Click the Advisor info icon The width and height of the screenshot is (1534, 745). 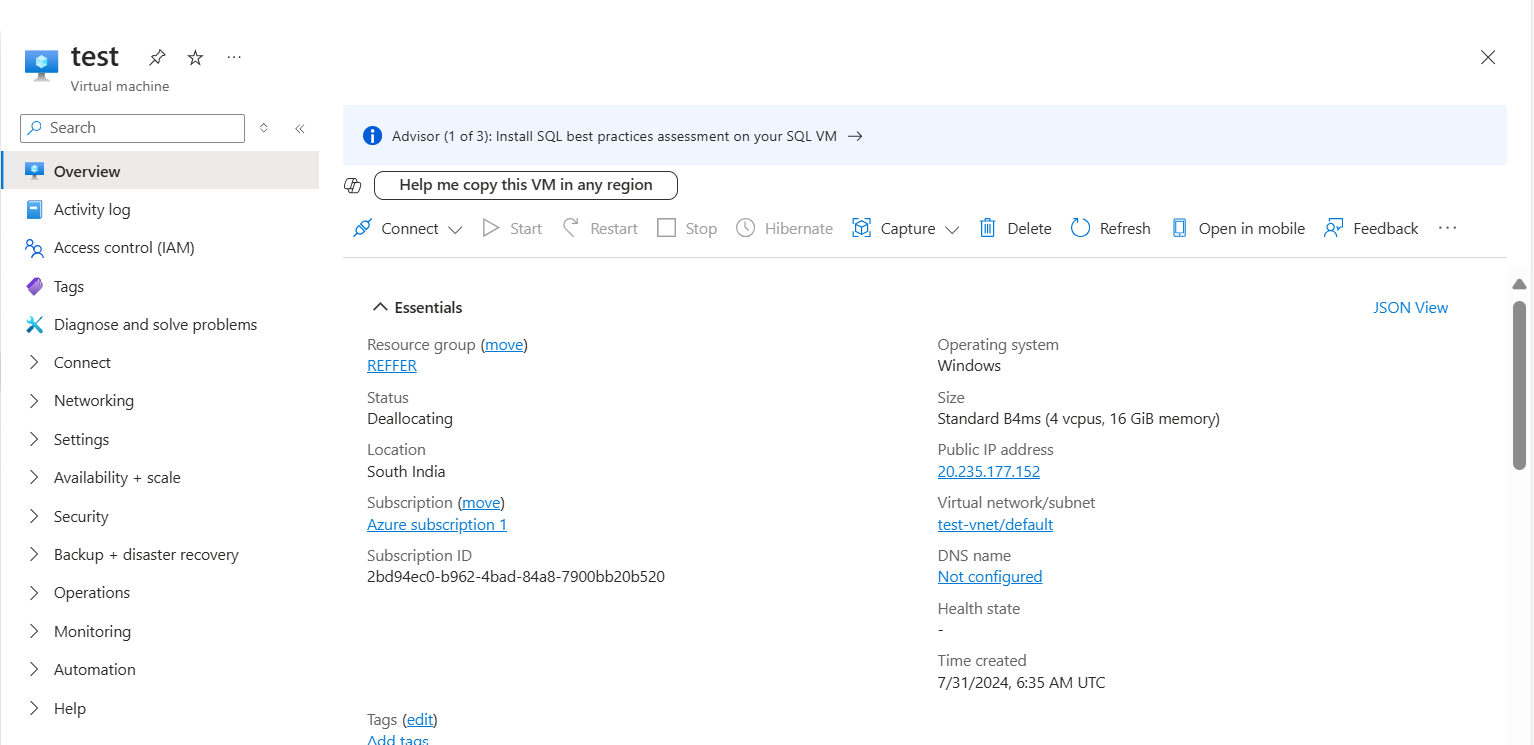pyautogui.click(x=372, y=136)
